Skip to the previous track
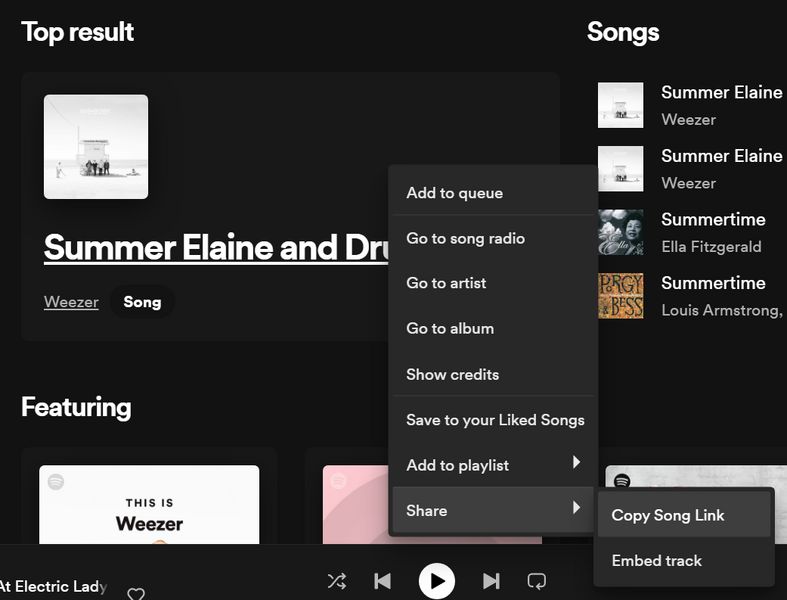Viewport: 787px width, 600px height. (x=382, y=581)
